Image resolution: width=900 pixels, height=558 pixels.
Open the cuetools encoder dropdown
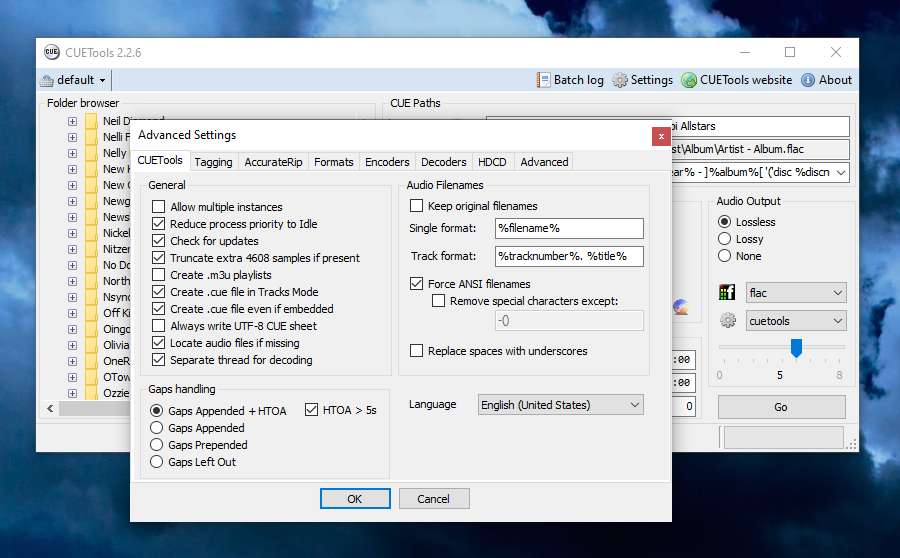coord(796,321)
